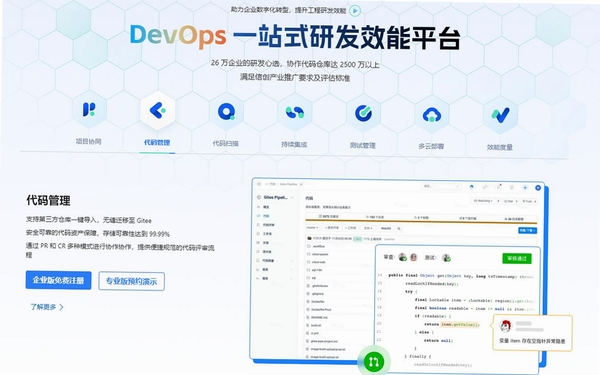Image resolution: width=600 pixels, height=375 pixels.
Task: Click the comment bubble about 变量 item
Action: (x=533, y=333)
